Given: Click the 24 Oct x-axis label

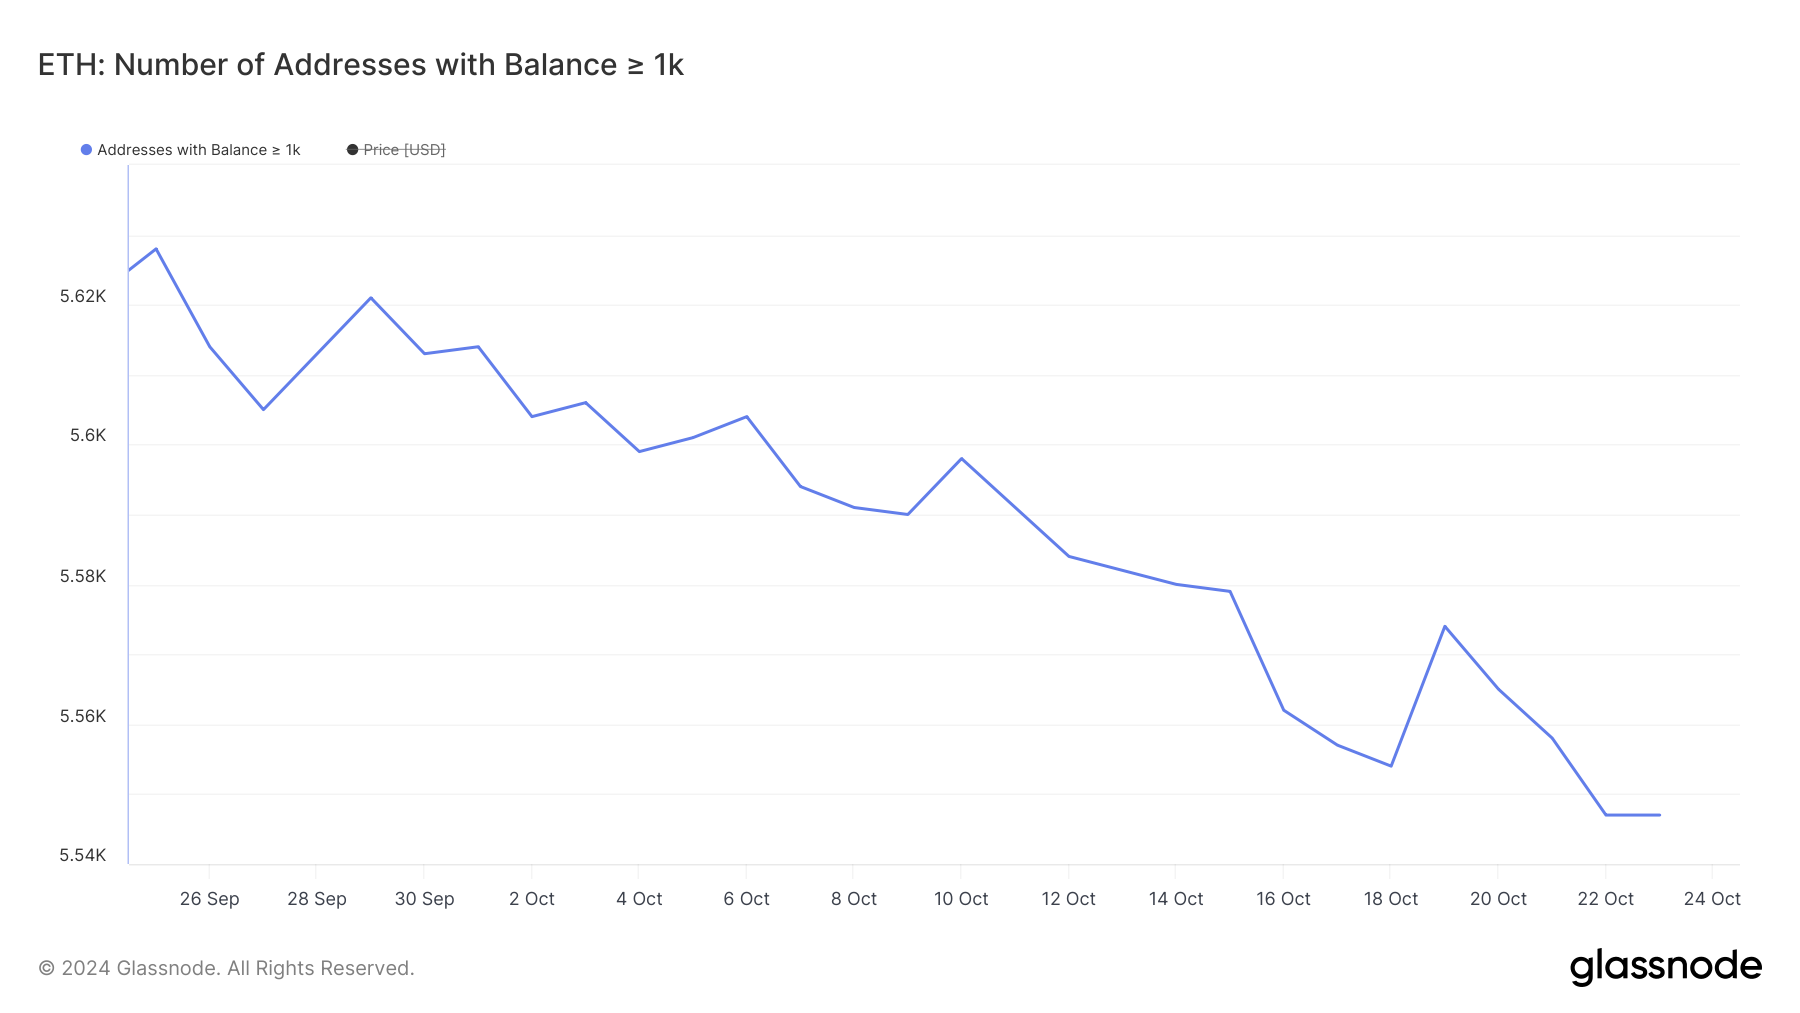Looking at the screenshot, I should (x=1712, y=899).
